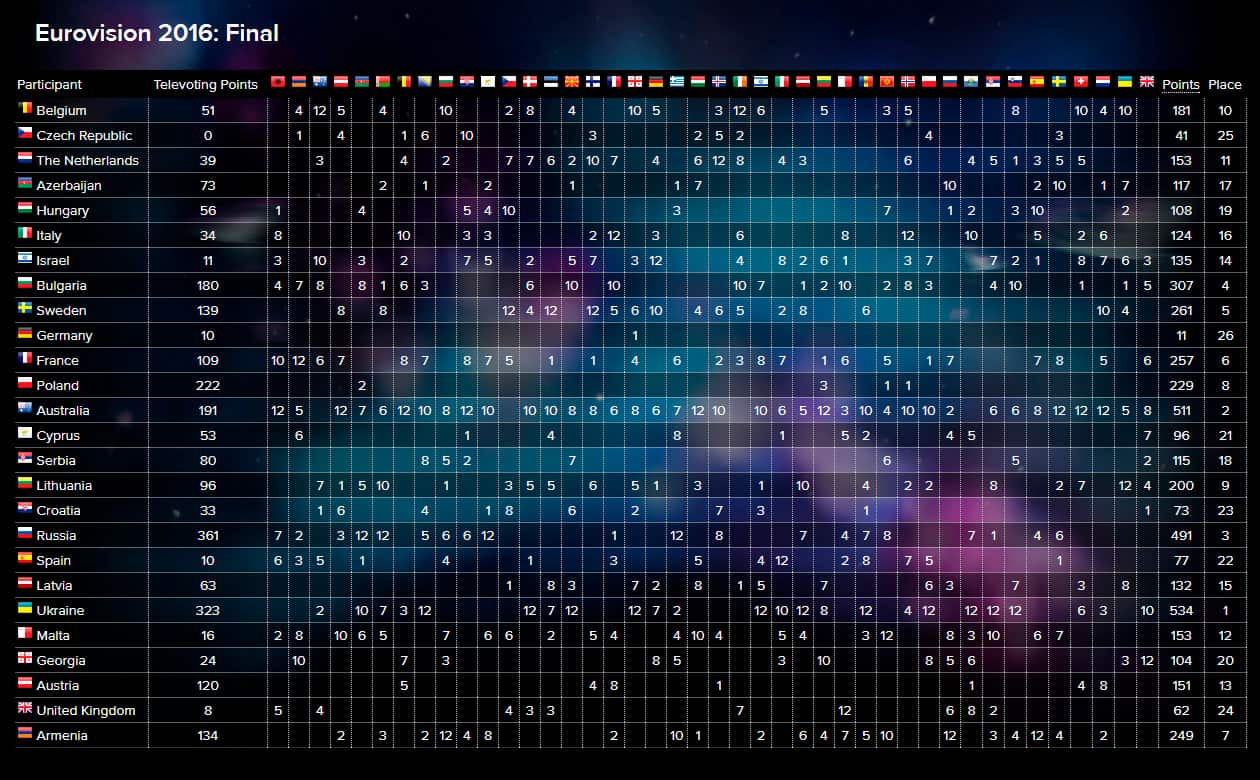
Task: Click the Italy flag icon
Action: (x=25, y=235)
